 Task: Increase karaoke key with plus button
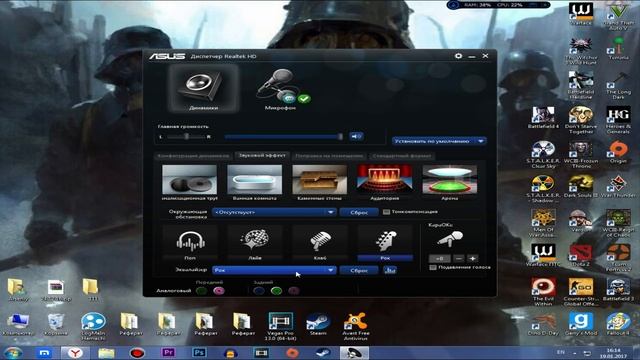[473, 258]
